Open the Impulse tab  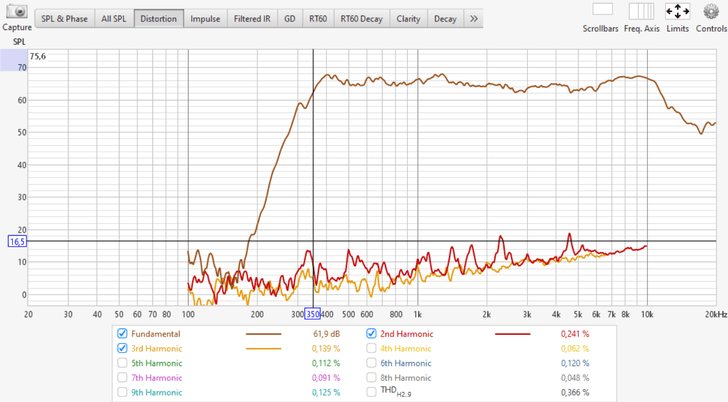[205, 19]
